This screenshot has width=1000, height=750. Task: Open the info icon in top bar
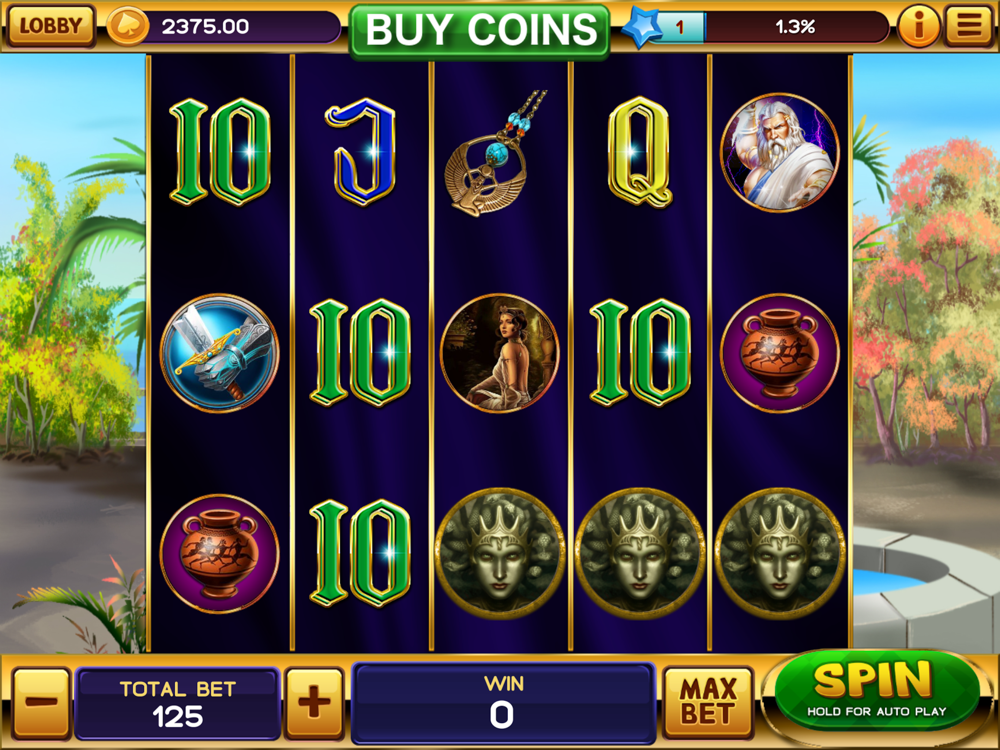click(918, 26)
